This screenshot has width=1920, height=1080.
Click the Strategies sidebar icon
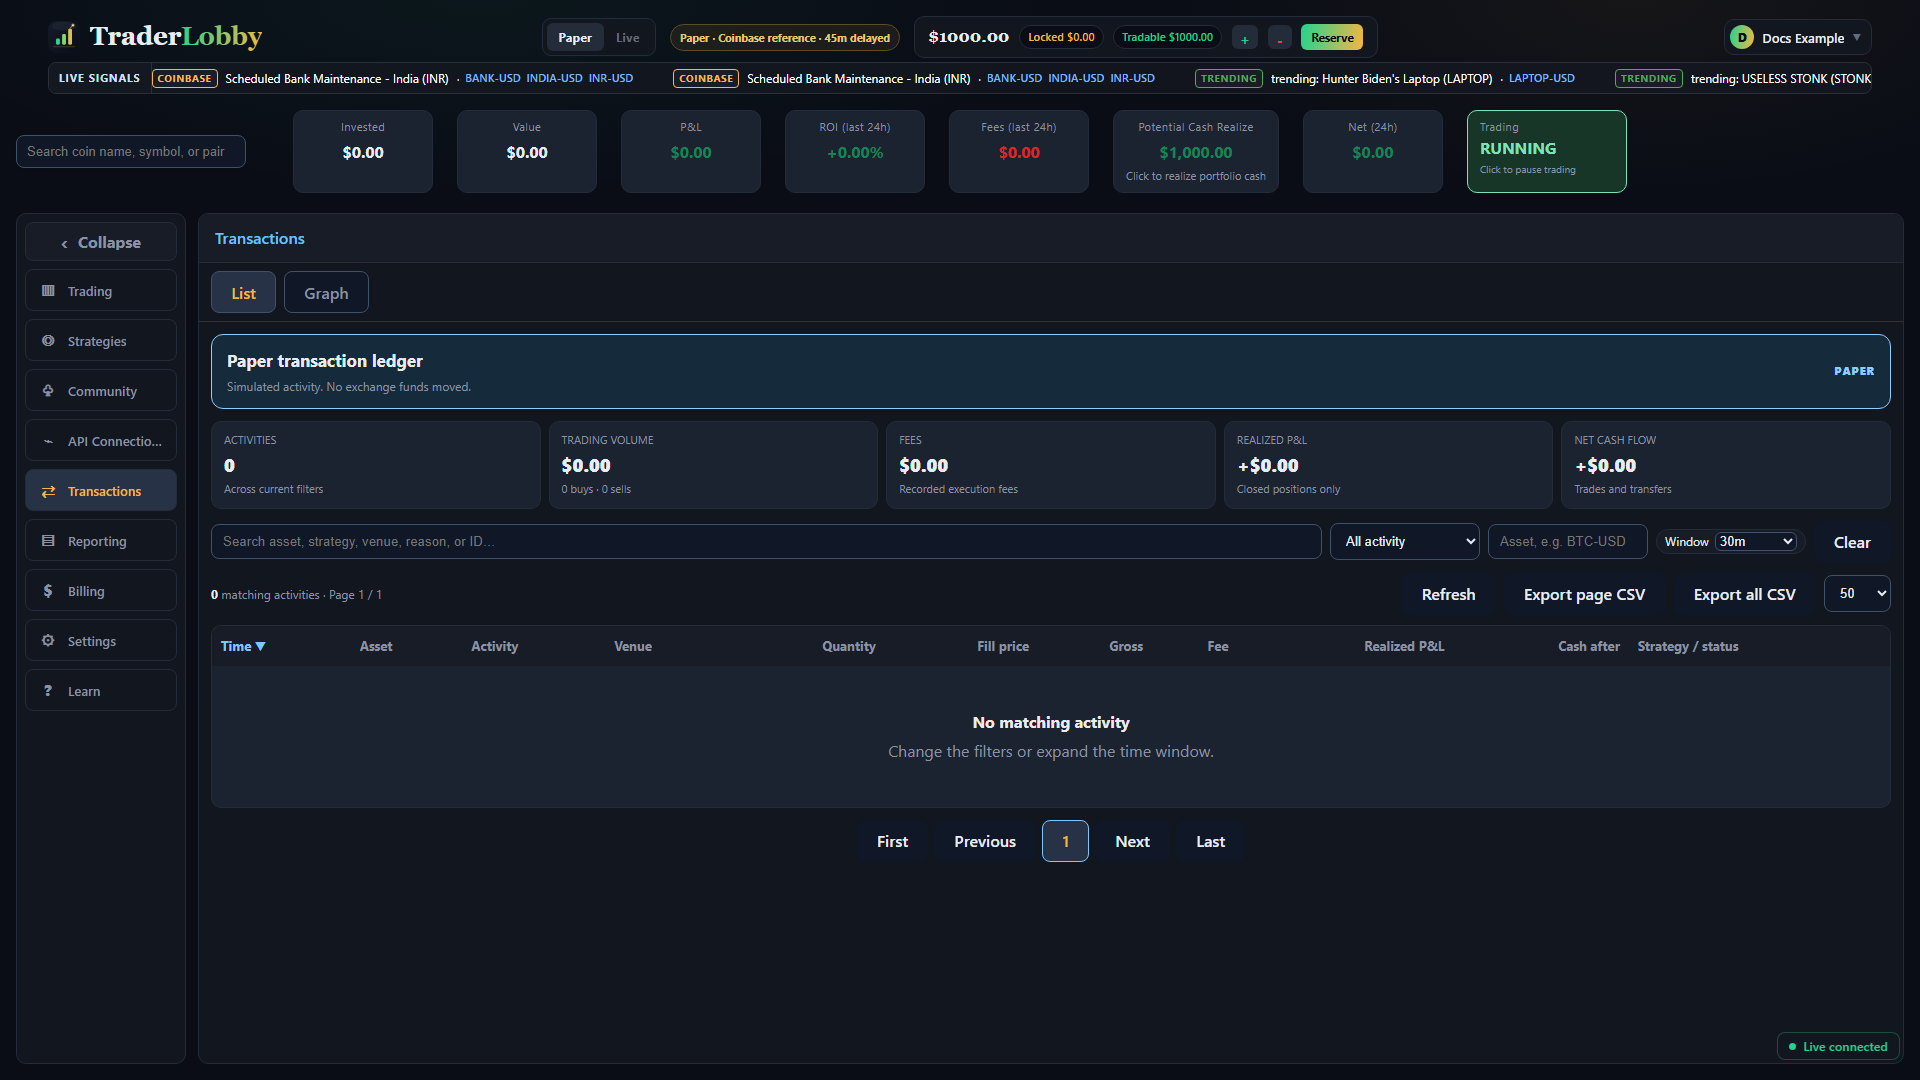[48, 341]
